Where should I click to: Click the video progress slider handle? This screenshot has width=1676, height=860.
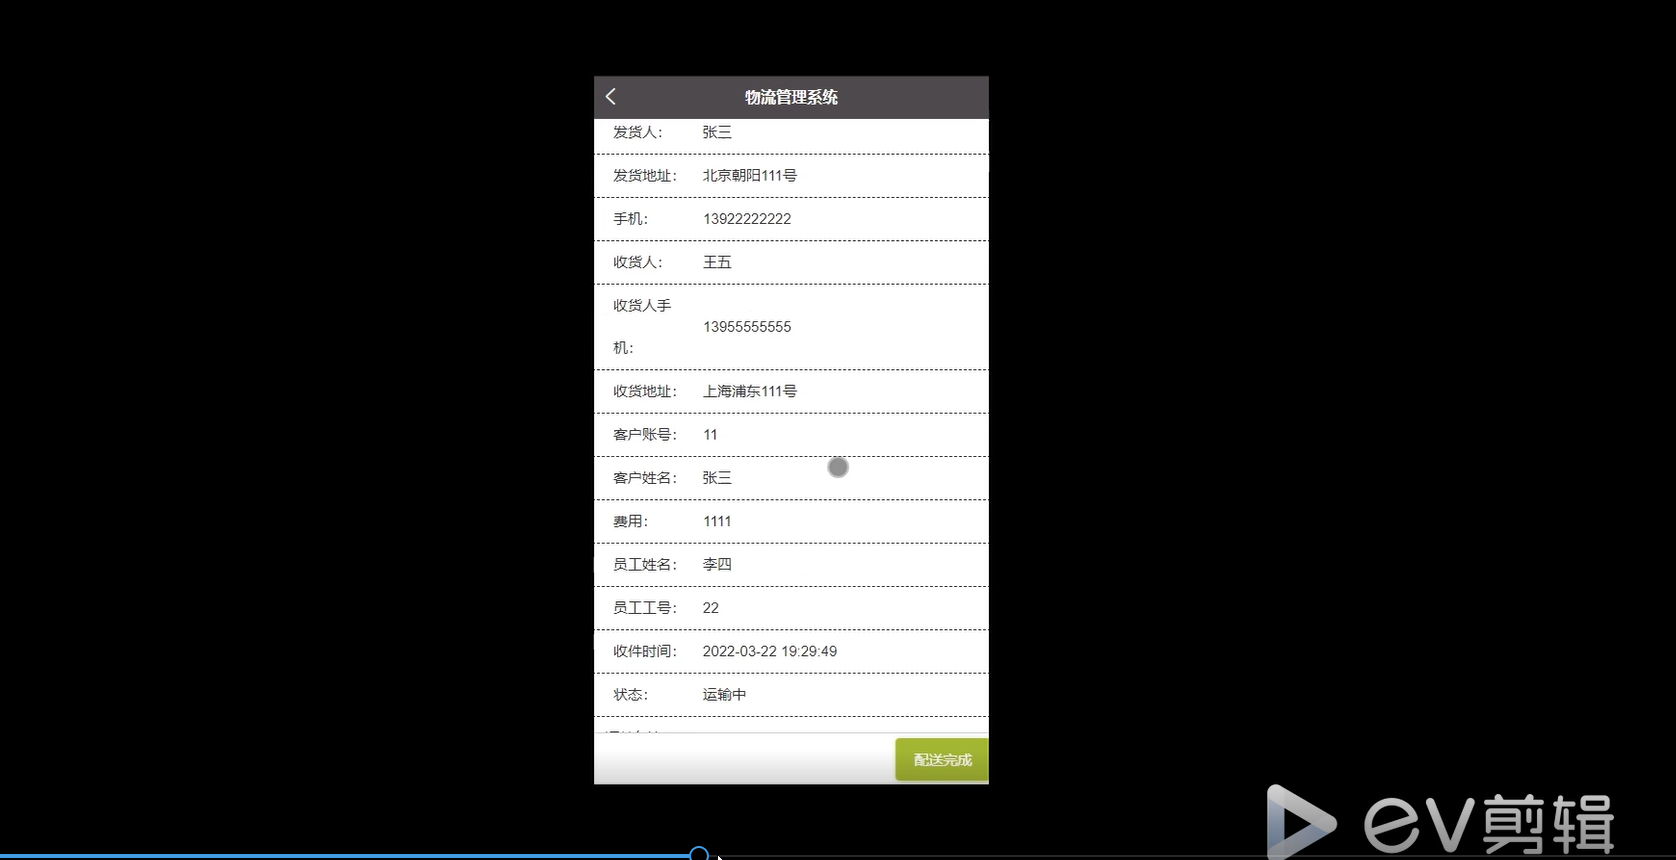coord(699,854)
